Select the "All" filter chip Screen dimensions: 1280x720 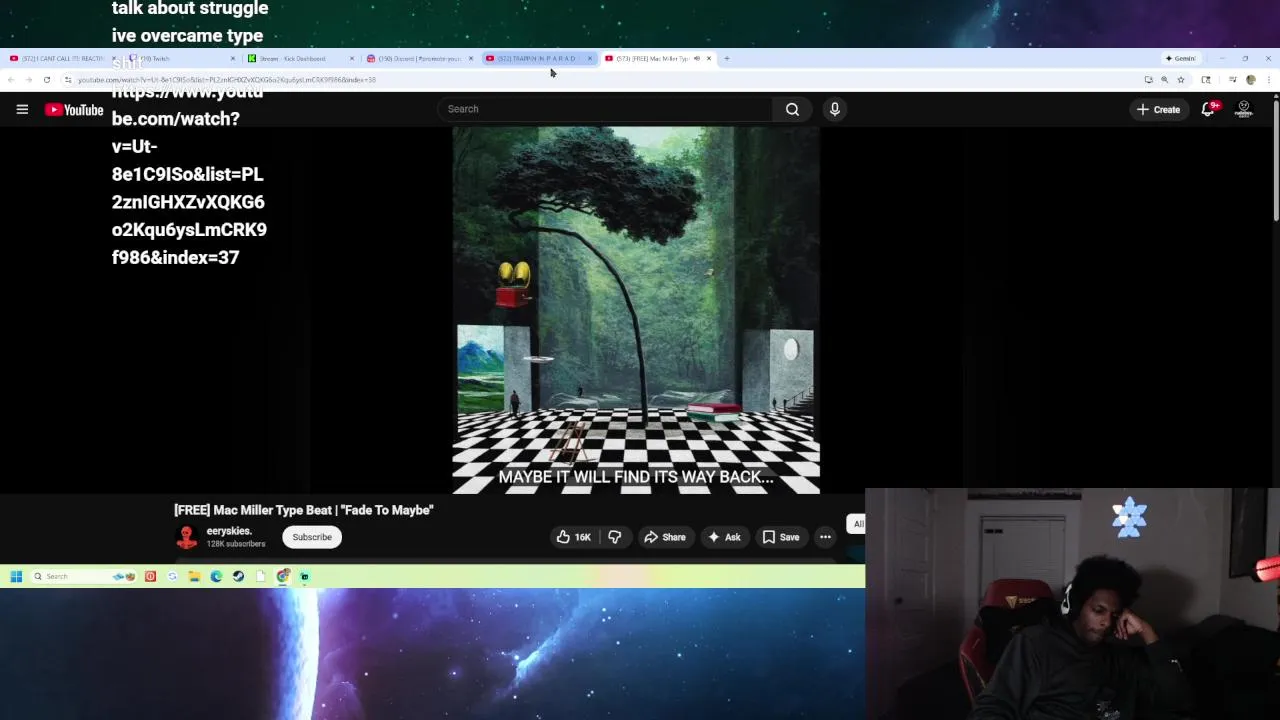point(858,524)
